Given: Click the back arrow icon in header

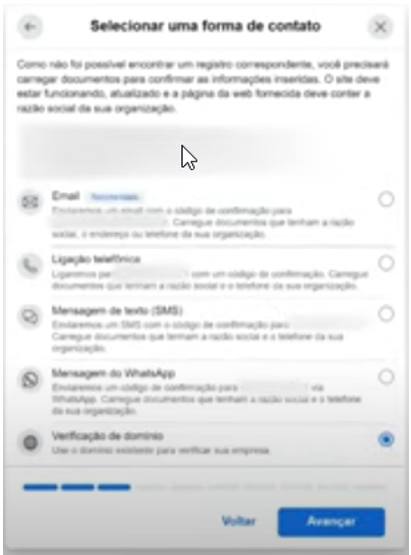Looking at the screenshot, I should 30,27.
